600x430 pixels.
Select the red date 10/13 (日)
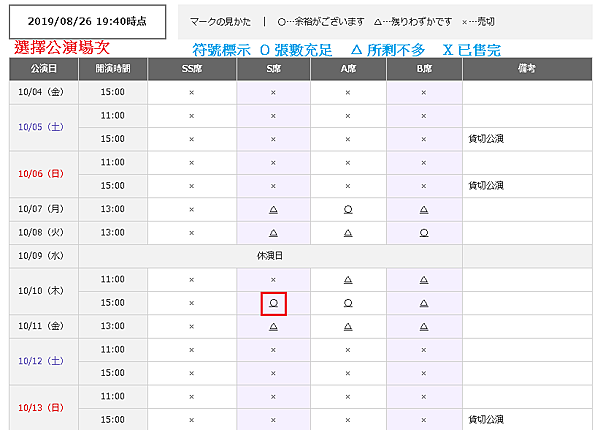point(41,408)
